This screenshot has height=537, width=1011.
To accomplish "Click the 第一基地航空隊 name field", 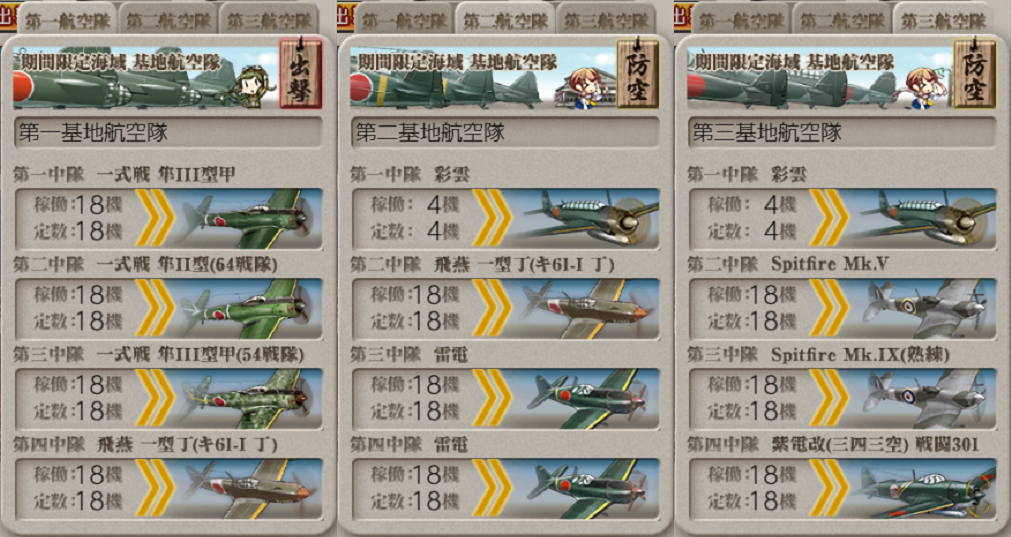I will 168,133.
